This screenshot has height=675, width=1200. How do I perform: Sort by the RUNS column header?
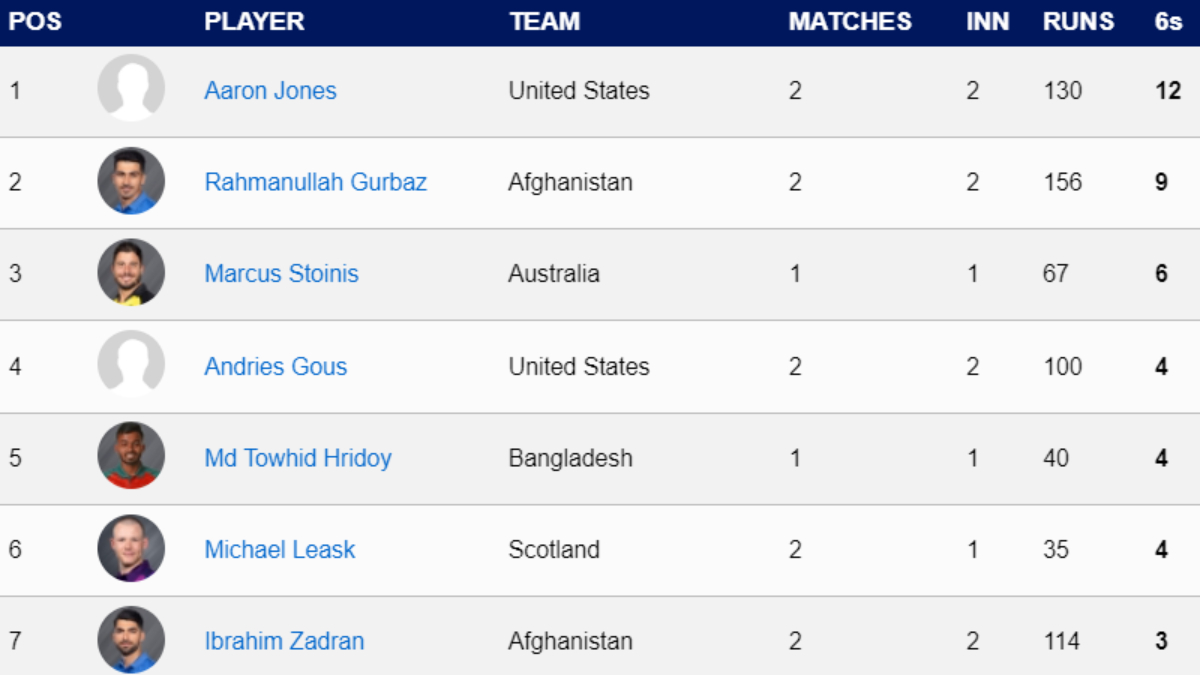pyautogui.click(x=1078, y=22)
